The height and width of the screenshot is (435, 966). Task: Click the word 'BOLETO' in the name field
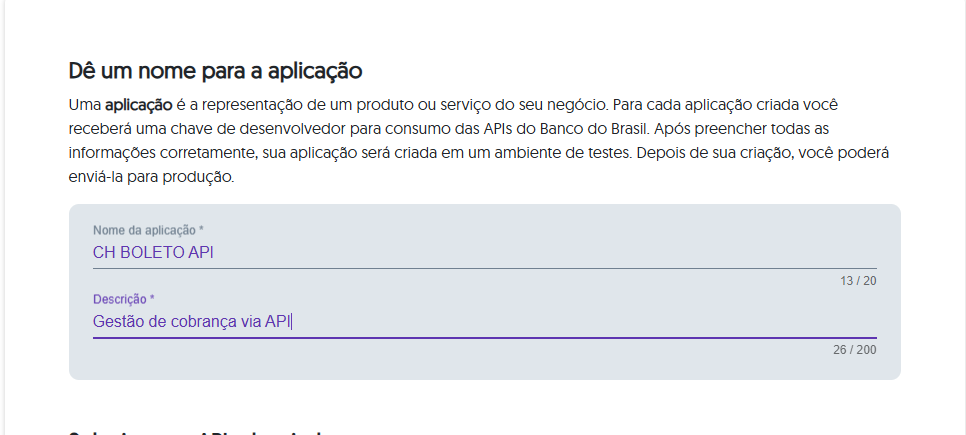tap(152, 253)
